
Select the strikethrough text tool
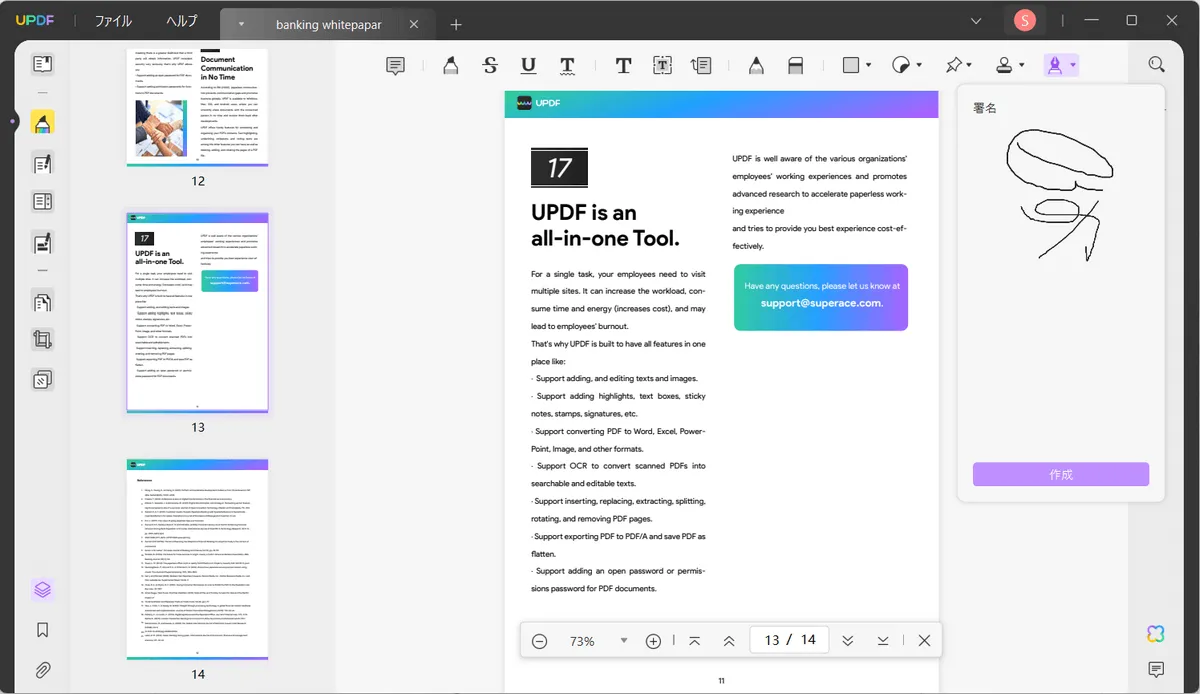490,66
